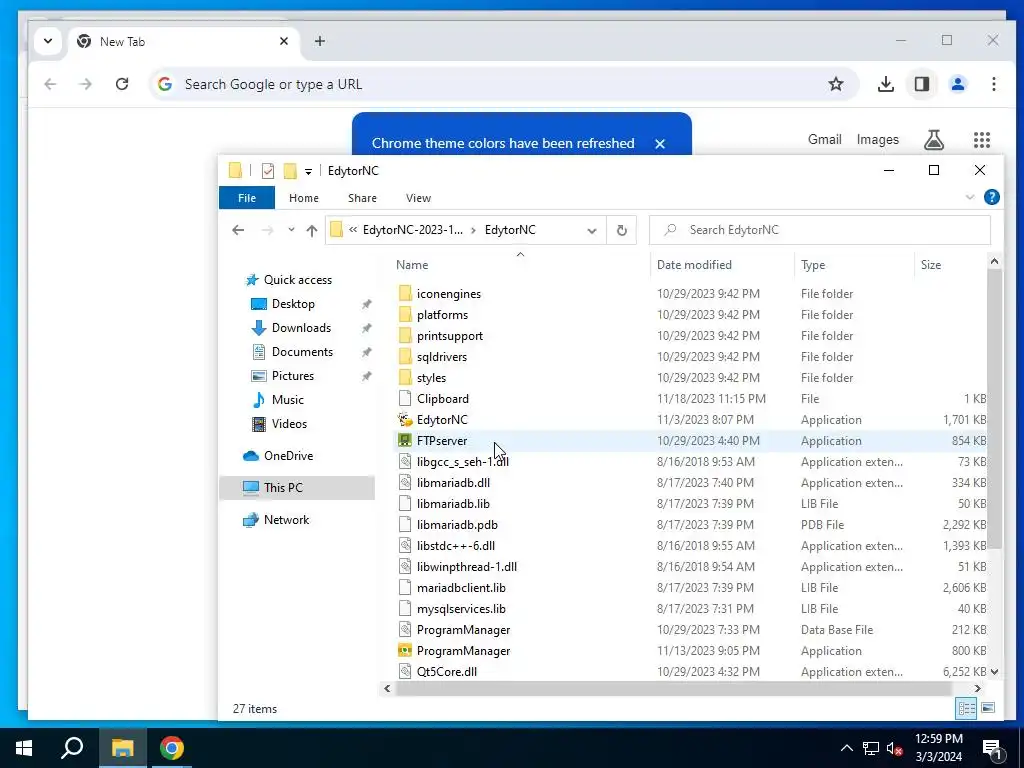The width and height of the screenshot is (1024, 768).
Task: Open Gmail link
Action: pyautogui.click(x=824, y=140)
